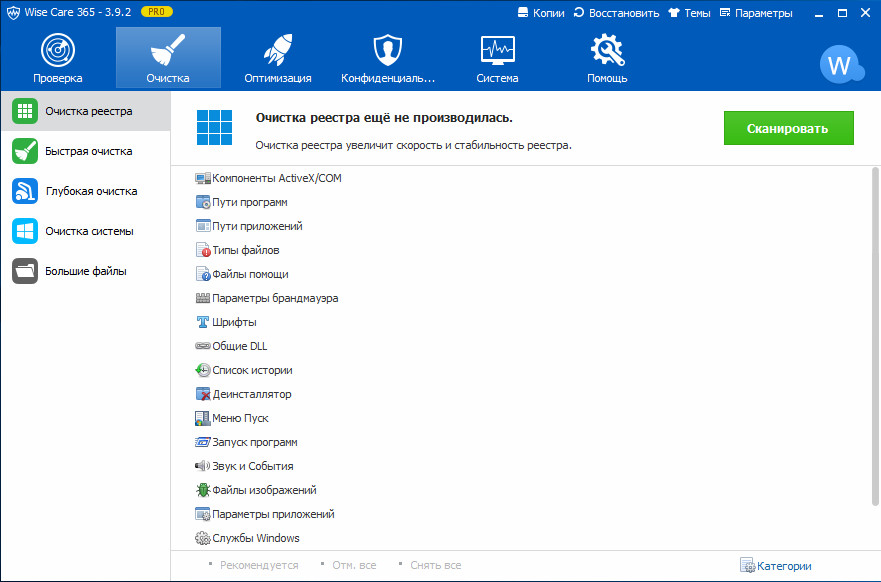Image resolution: width=881 pixels, height=582 pixels.
Task: Open Параметры in title bar
Action: [756, 13]
